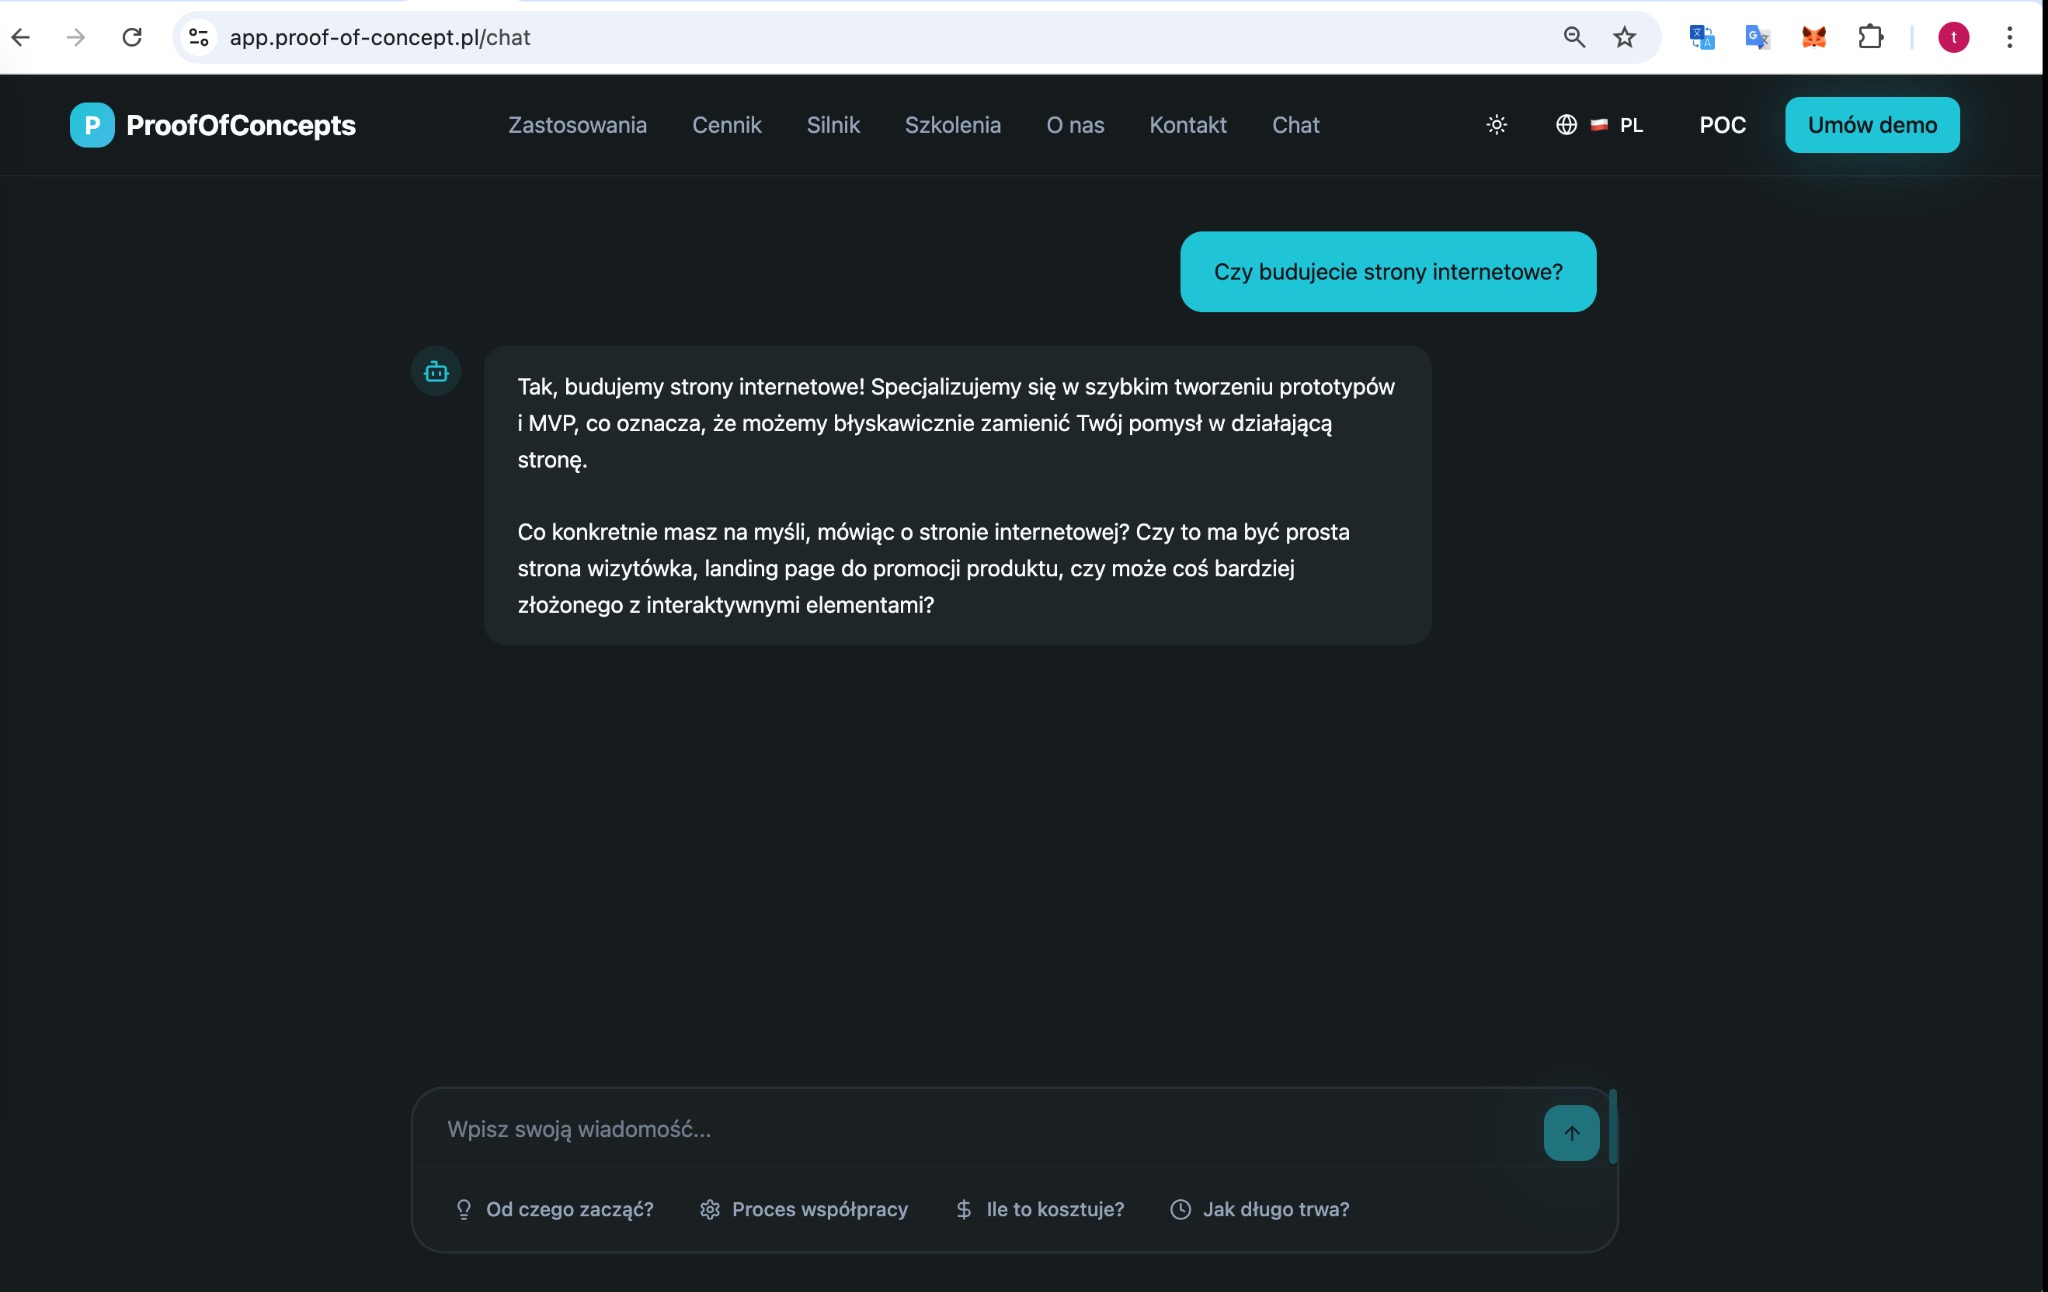Click the gear icon beside 'Proces współpracy'
The height and width of the screenshot is (1292, 2048).
709,1209
